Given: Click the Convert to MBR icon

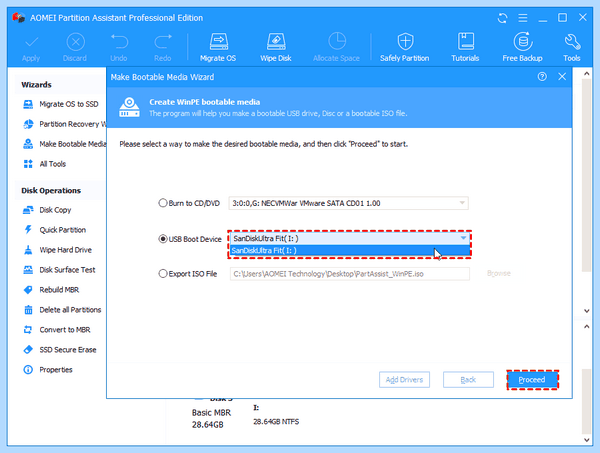Looking at the screenshot, I should (28, 329).
